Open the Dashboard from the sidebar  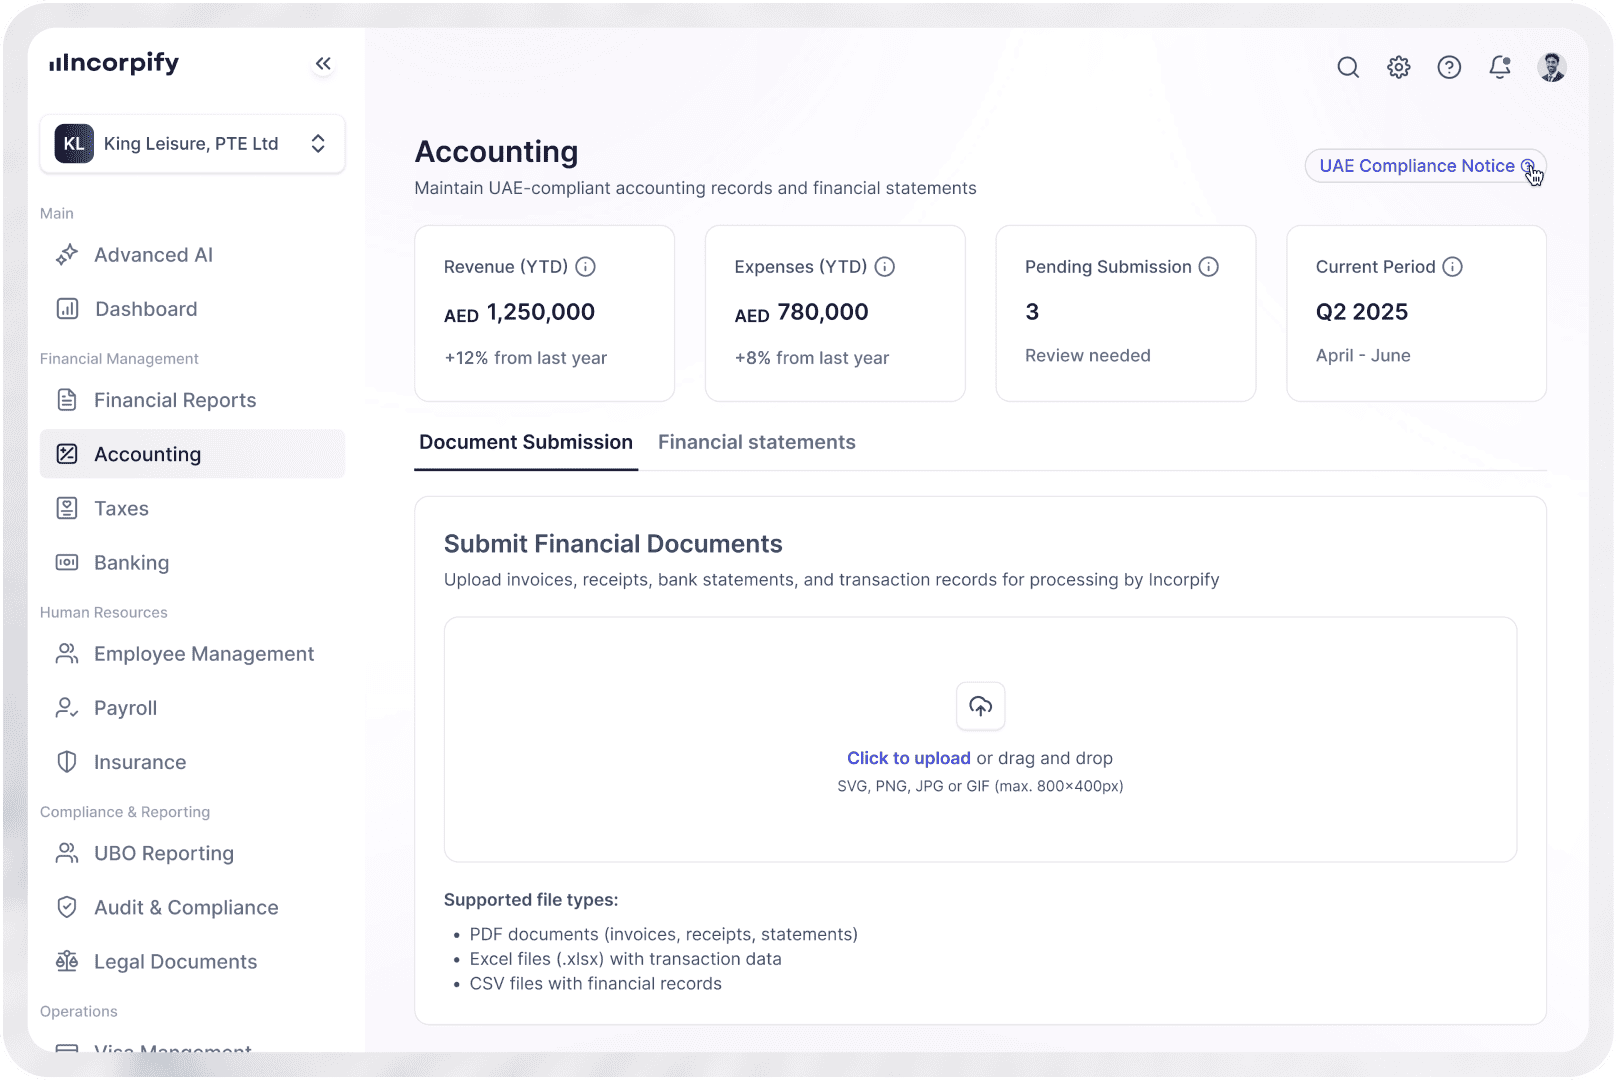pyautogui.click(x=145, y=308)
